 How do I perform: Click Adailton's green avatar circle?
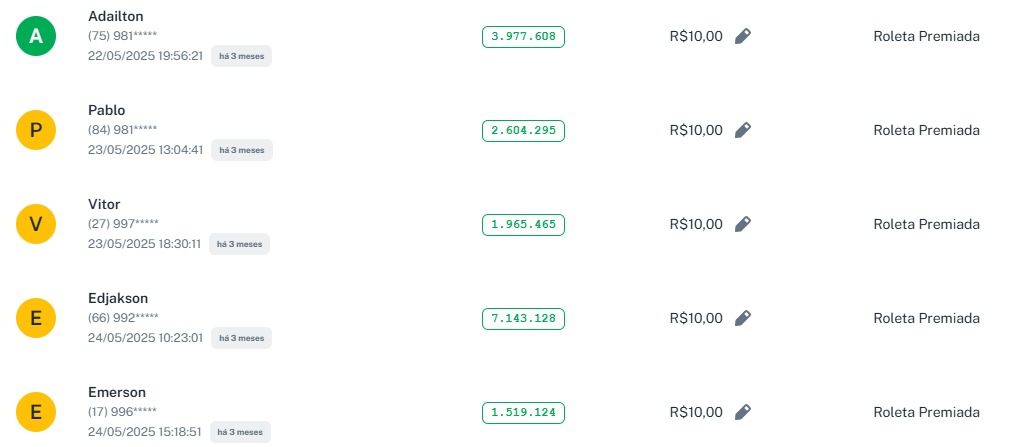pos(36,37)
